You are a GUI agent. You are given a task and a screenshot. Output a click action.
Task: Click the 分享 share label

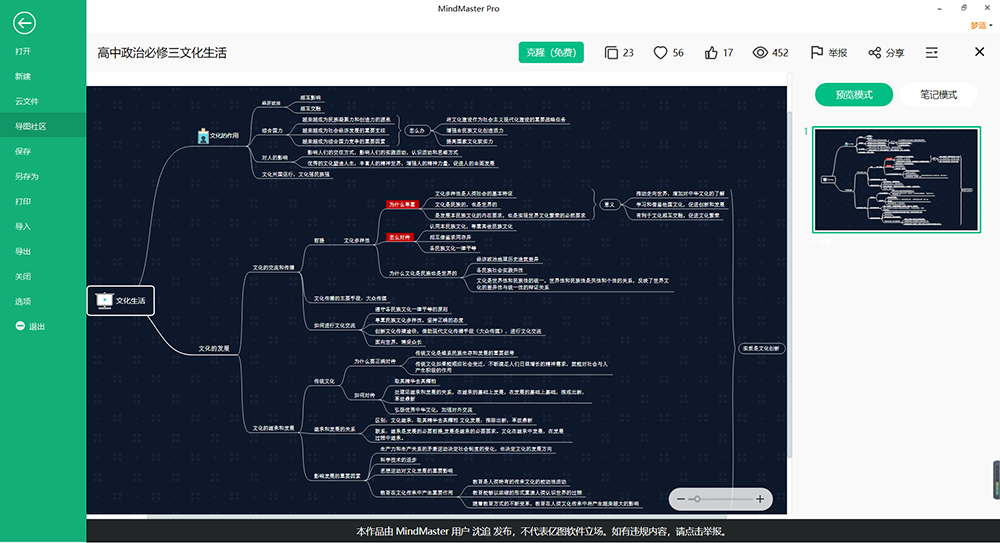[x=895, y=53]
